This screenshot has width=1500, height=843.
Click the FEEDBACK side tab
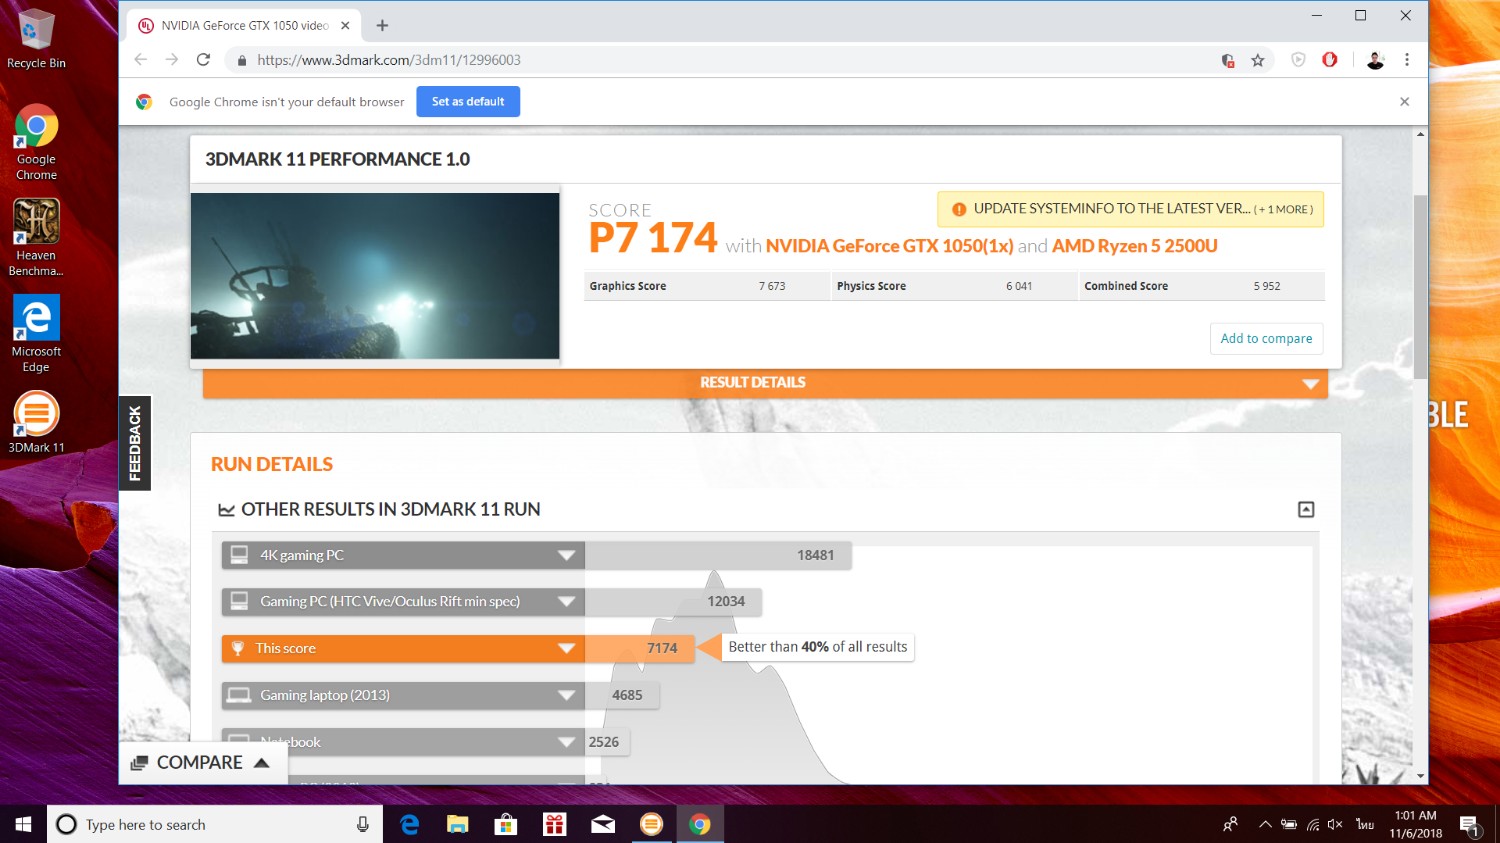point(135,443)
